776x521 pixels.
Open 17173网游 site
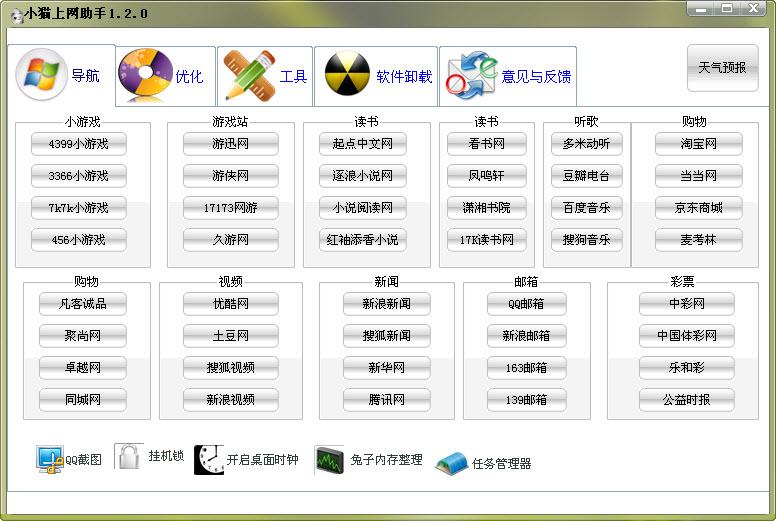pyautogui.click(x=231, y=208)
